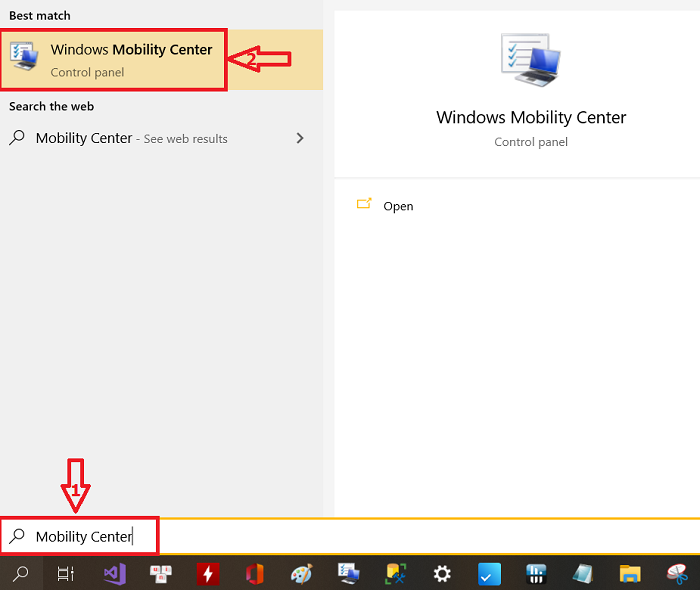Open the blue equalizer bars app on taskbar
Screen dimensions: 700x590
536,574
